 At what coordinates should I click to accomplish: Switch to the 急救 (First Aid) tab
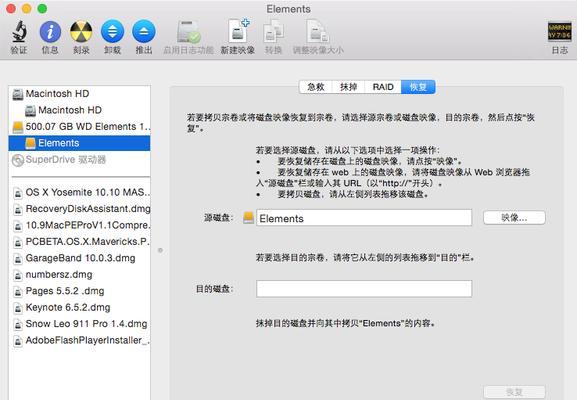(x=316, y=87)
